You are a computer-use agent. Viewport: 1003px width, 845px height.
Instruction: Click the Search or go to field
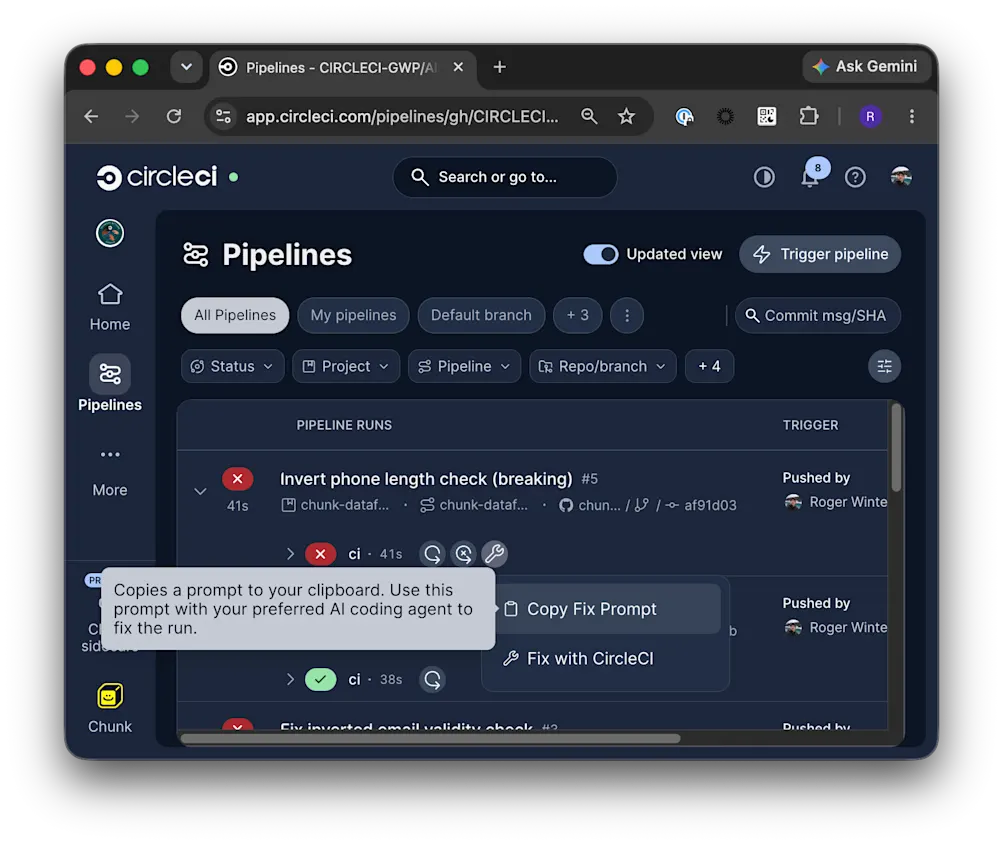click(505, 177)
